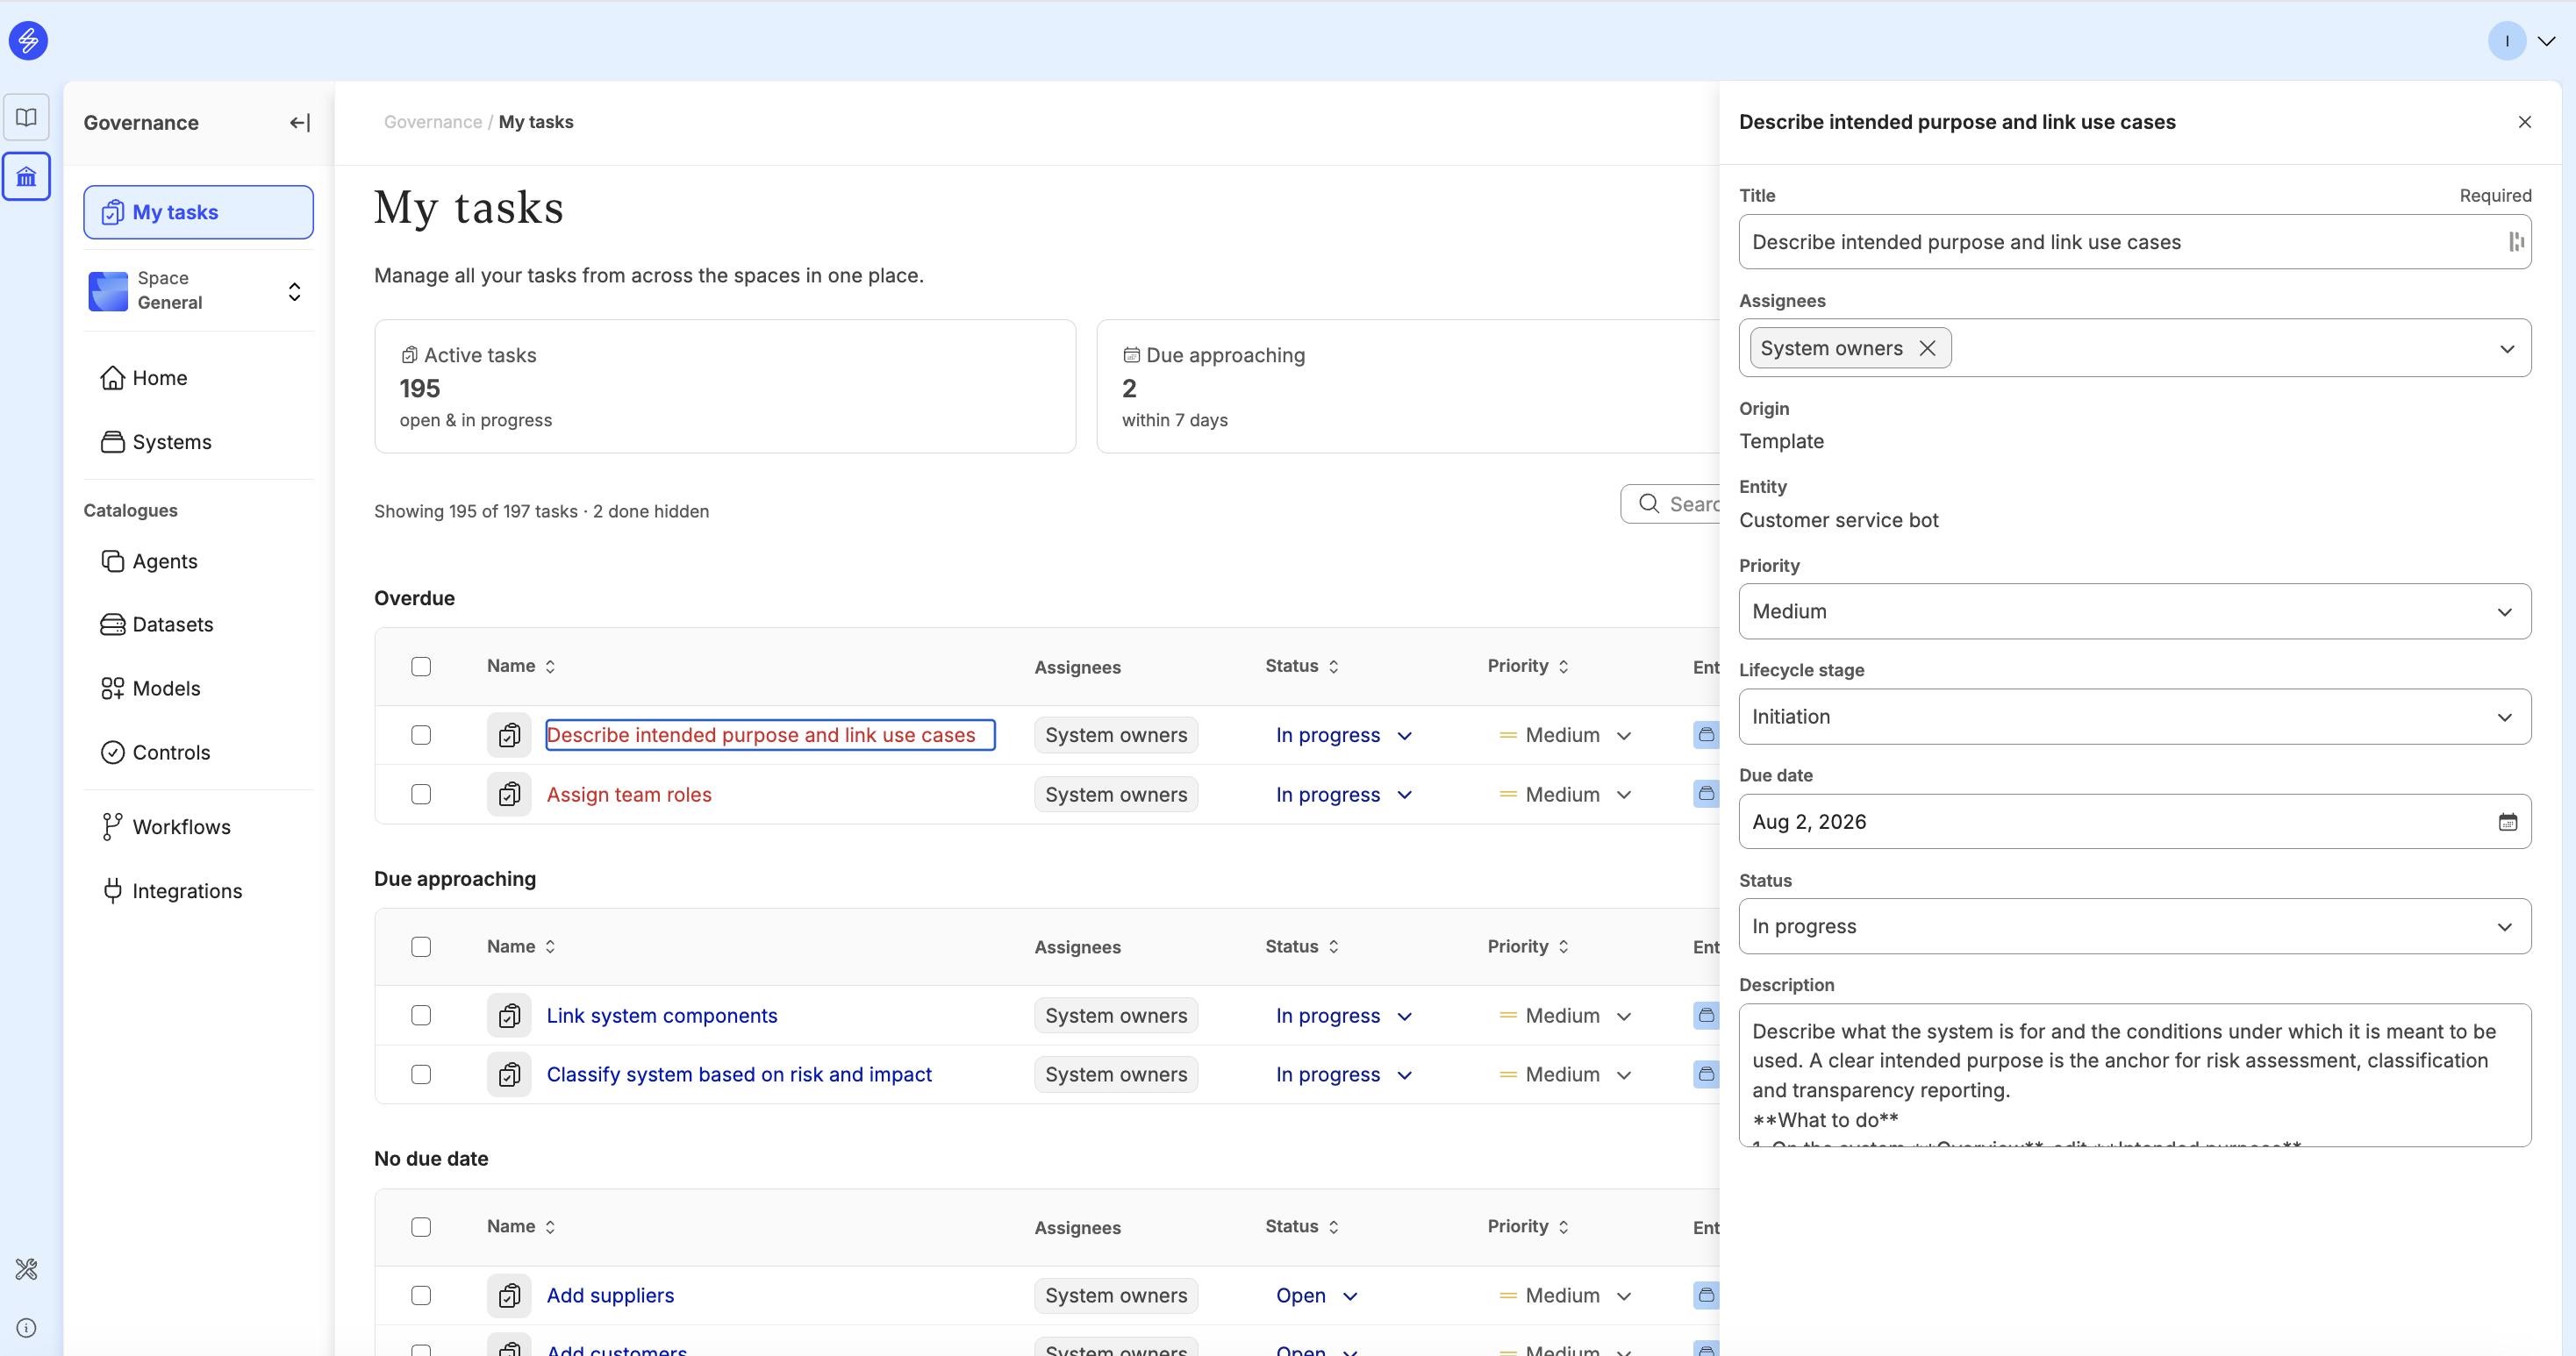The image size is (2576, 1356).
Task: Open account menu chevron beside avatar
Action: 2547,41
